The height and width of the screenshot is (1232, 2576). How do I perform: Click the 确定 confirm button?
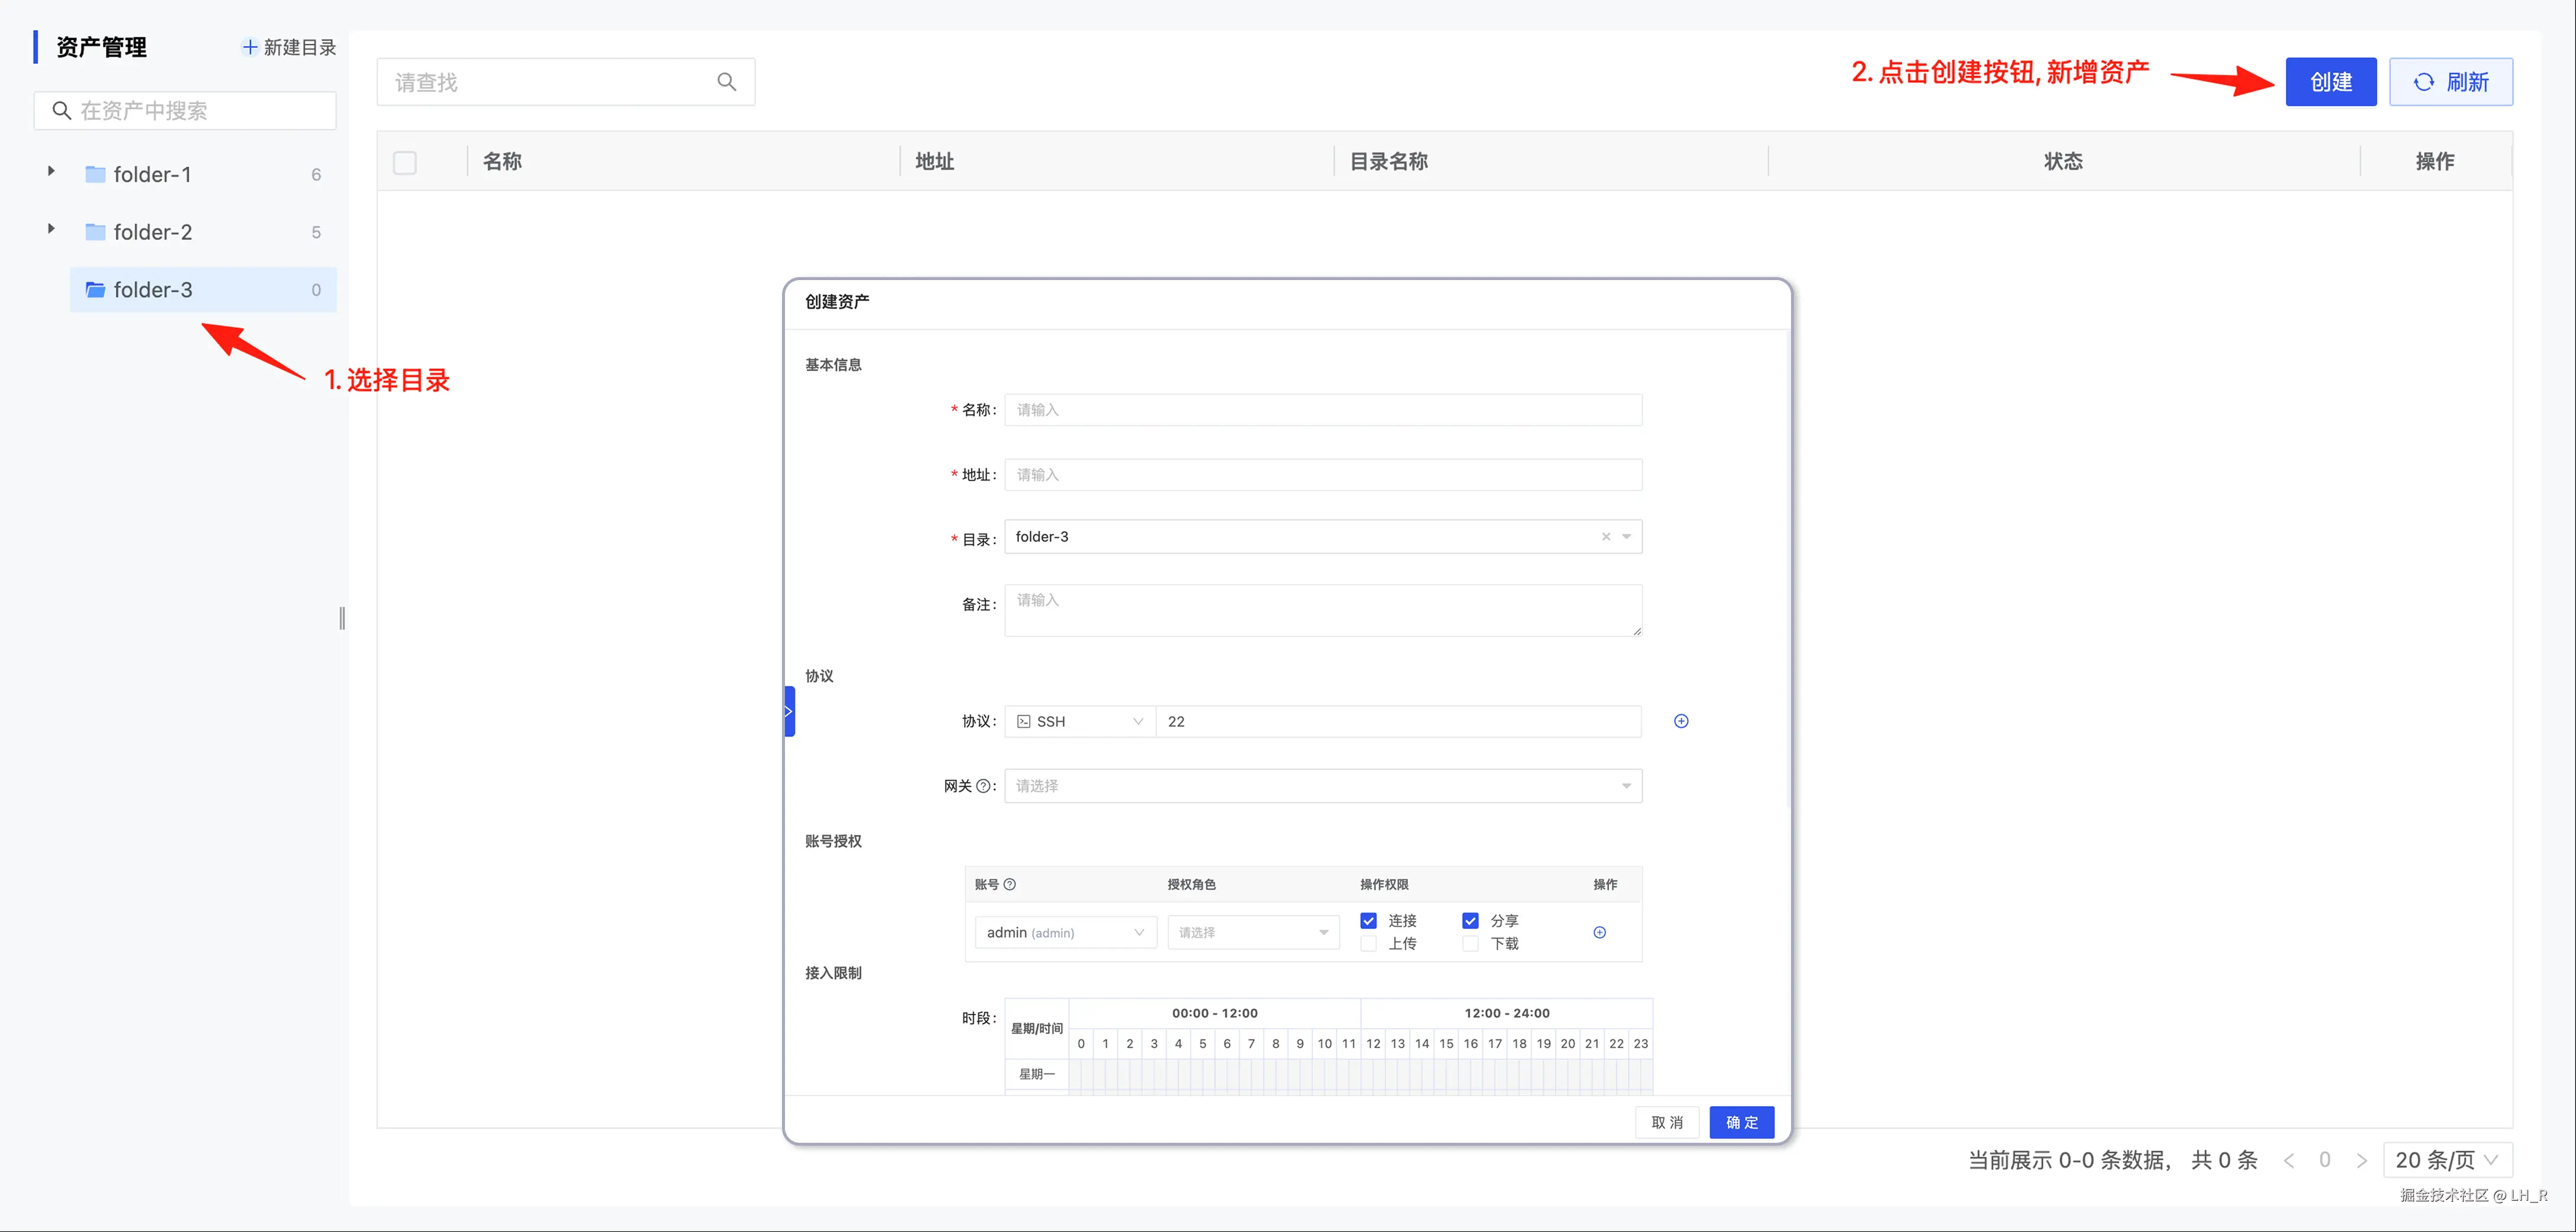click(x=1741, y=1122)
